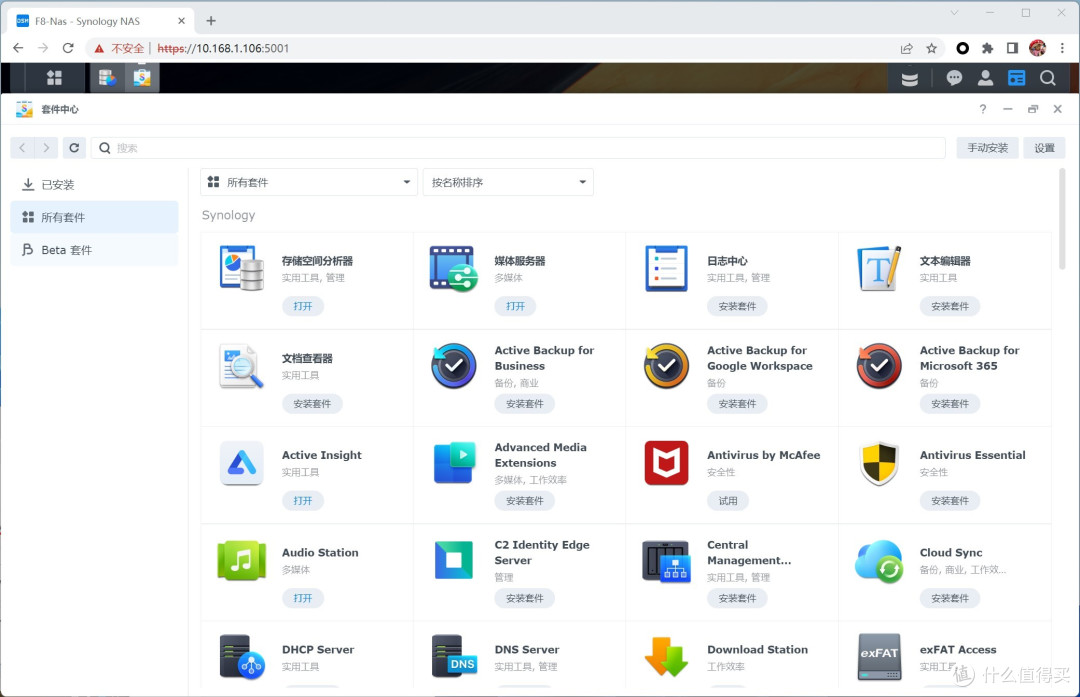Install 日志中心 via 安装套件 button
This screenshot has height=697, width=1080.
click(x=737, y=306)
